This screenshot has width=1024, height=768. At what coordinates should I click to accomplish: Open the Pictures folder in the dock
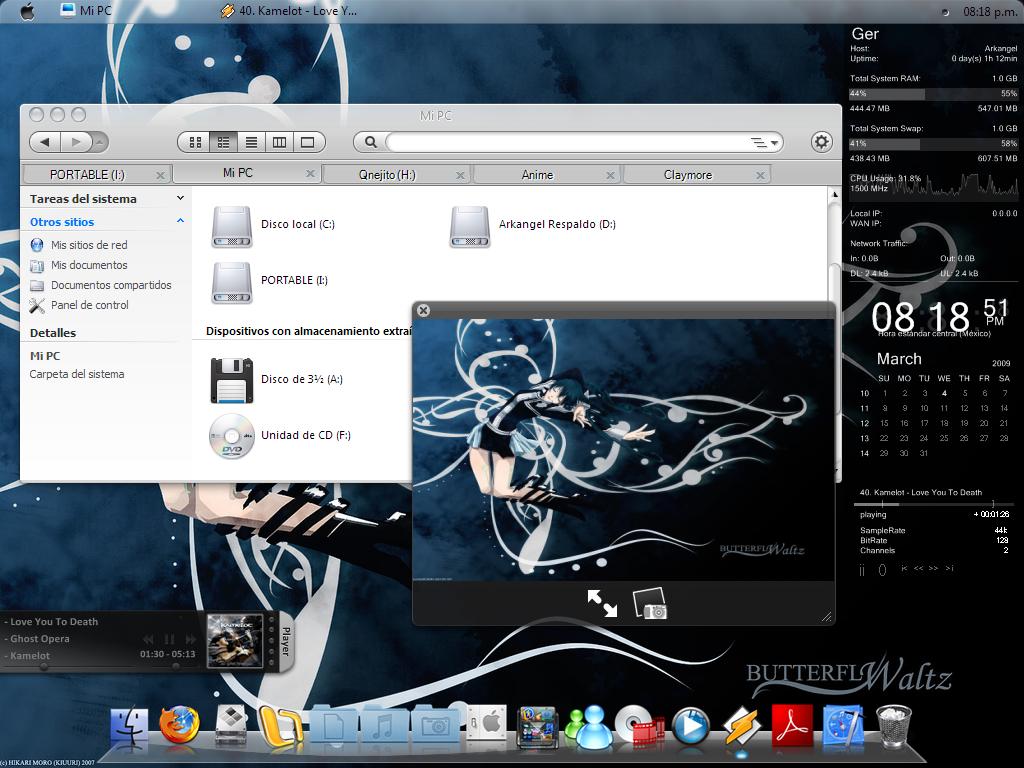[x=435, y=726]
